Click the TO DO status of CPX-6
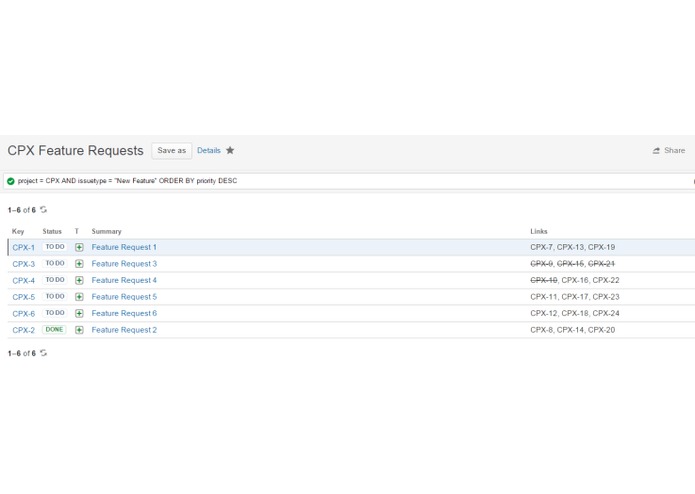Image resolution: width=695 pixels, height=494 pixels. pos(55,313)
